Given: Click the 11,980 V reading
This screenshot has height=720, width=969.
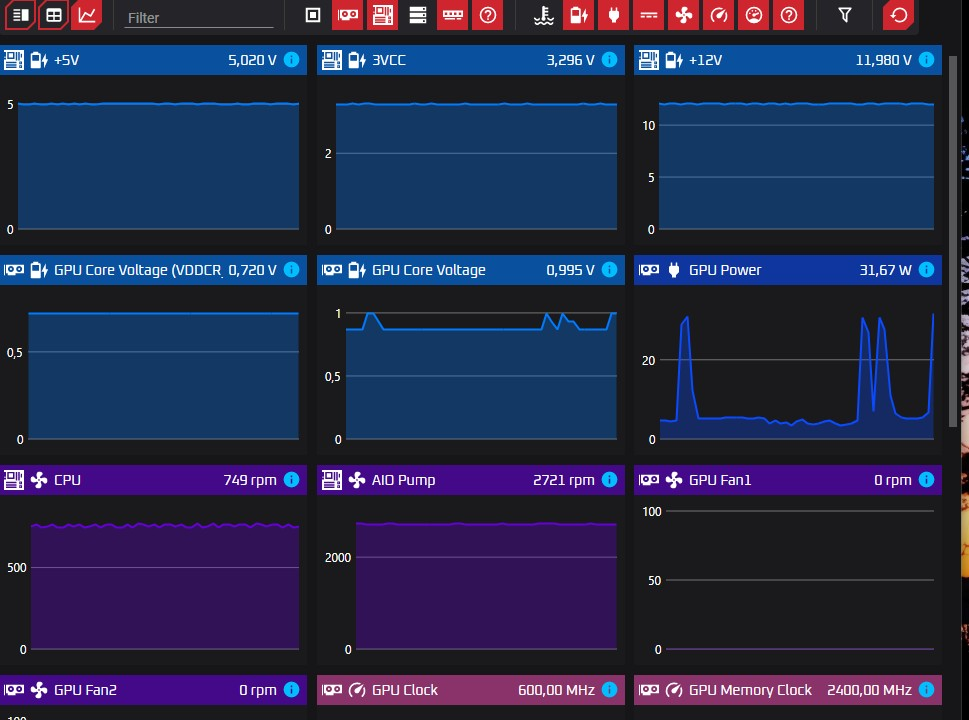Looking at the screenshot, I should tap(884, 60).
